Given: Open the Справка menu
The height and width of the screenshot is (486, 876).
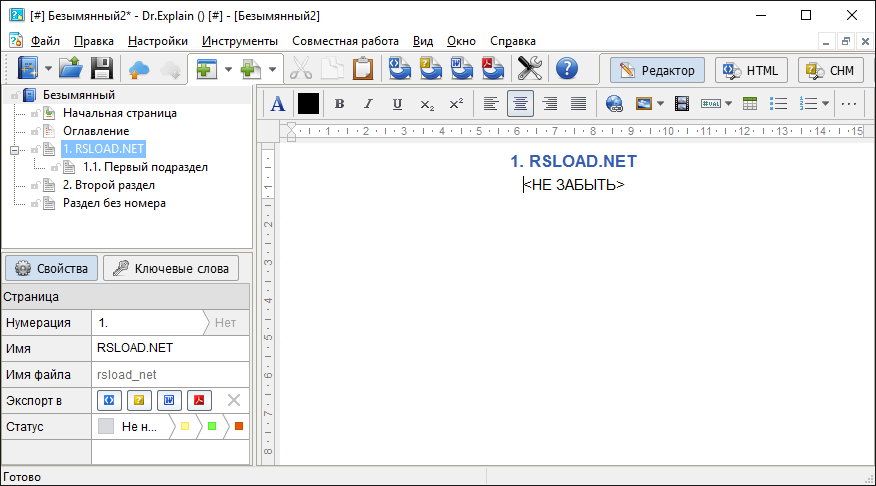Looking at the screenshot, I should (x=513, y=41).
